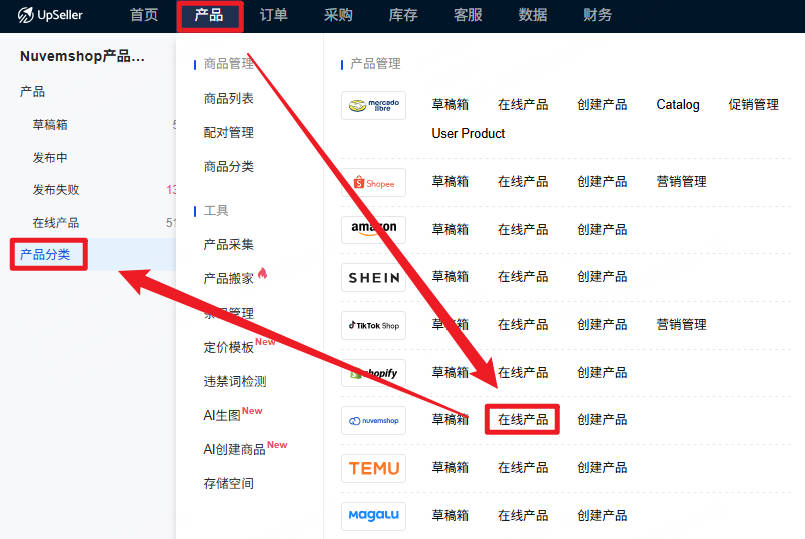Click the Magalu platform logo
805x539 pixels.
(373, 515)
